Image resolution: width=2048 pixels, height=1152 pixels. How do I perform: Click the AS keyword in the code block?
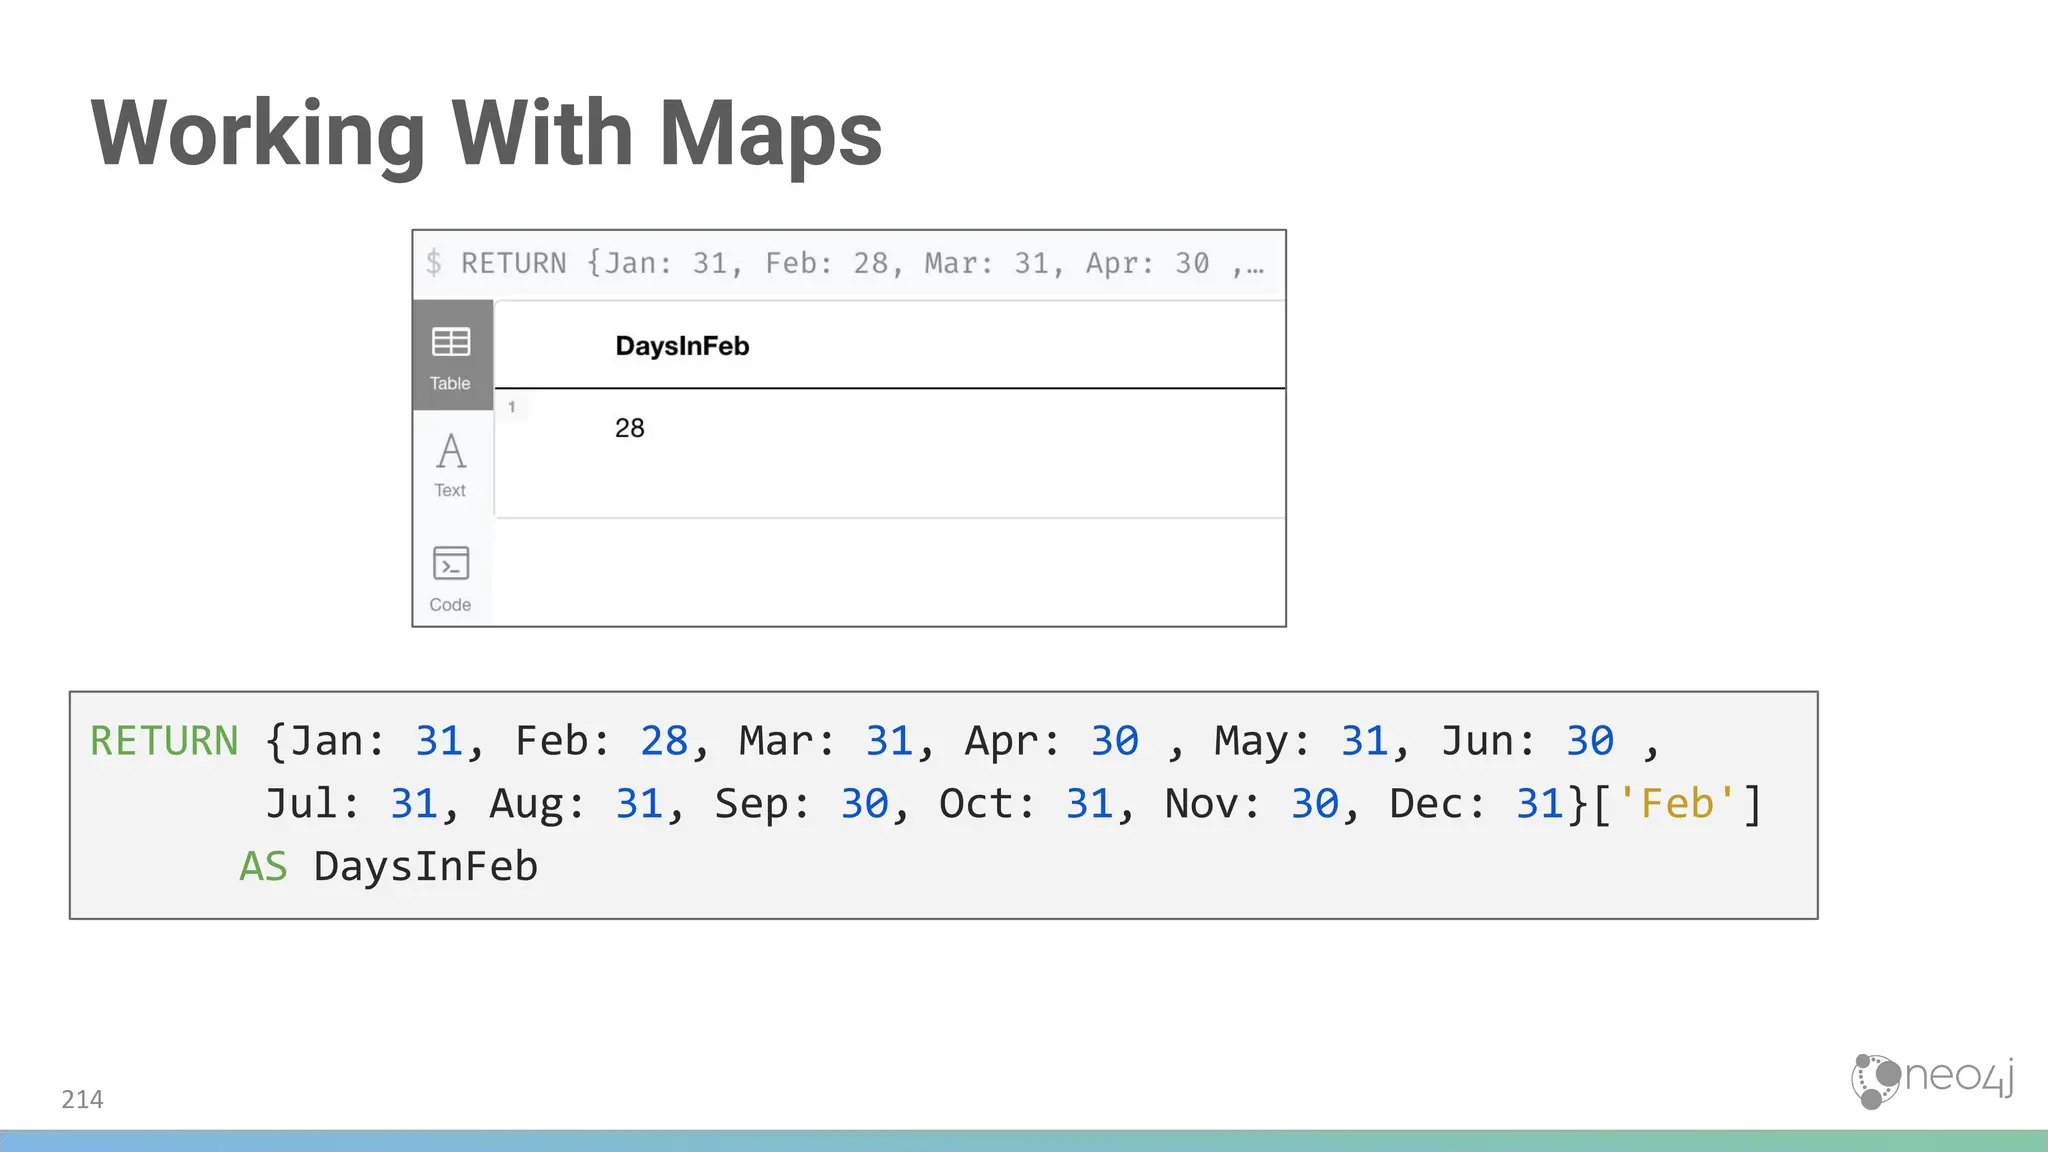pyautogui.click(x=263, y=866)
